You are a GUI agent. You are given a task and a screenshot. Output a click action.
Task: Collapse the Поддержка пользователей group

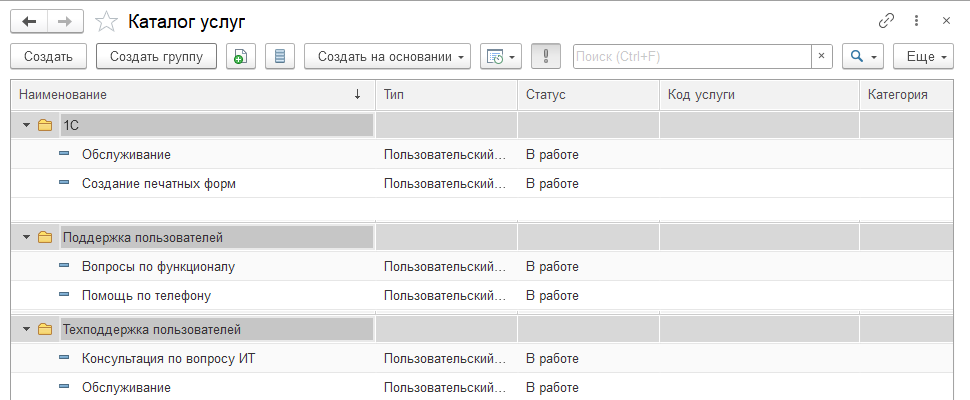pyautogui.click(x=26, y=237)
